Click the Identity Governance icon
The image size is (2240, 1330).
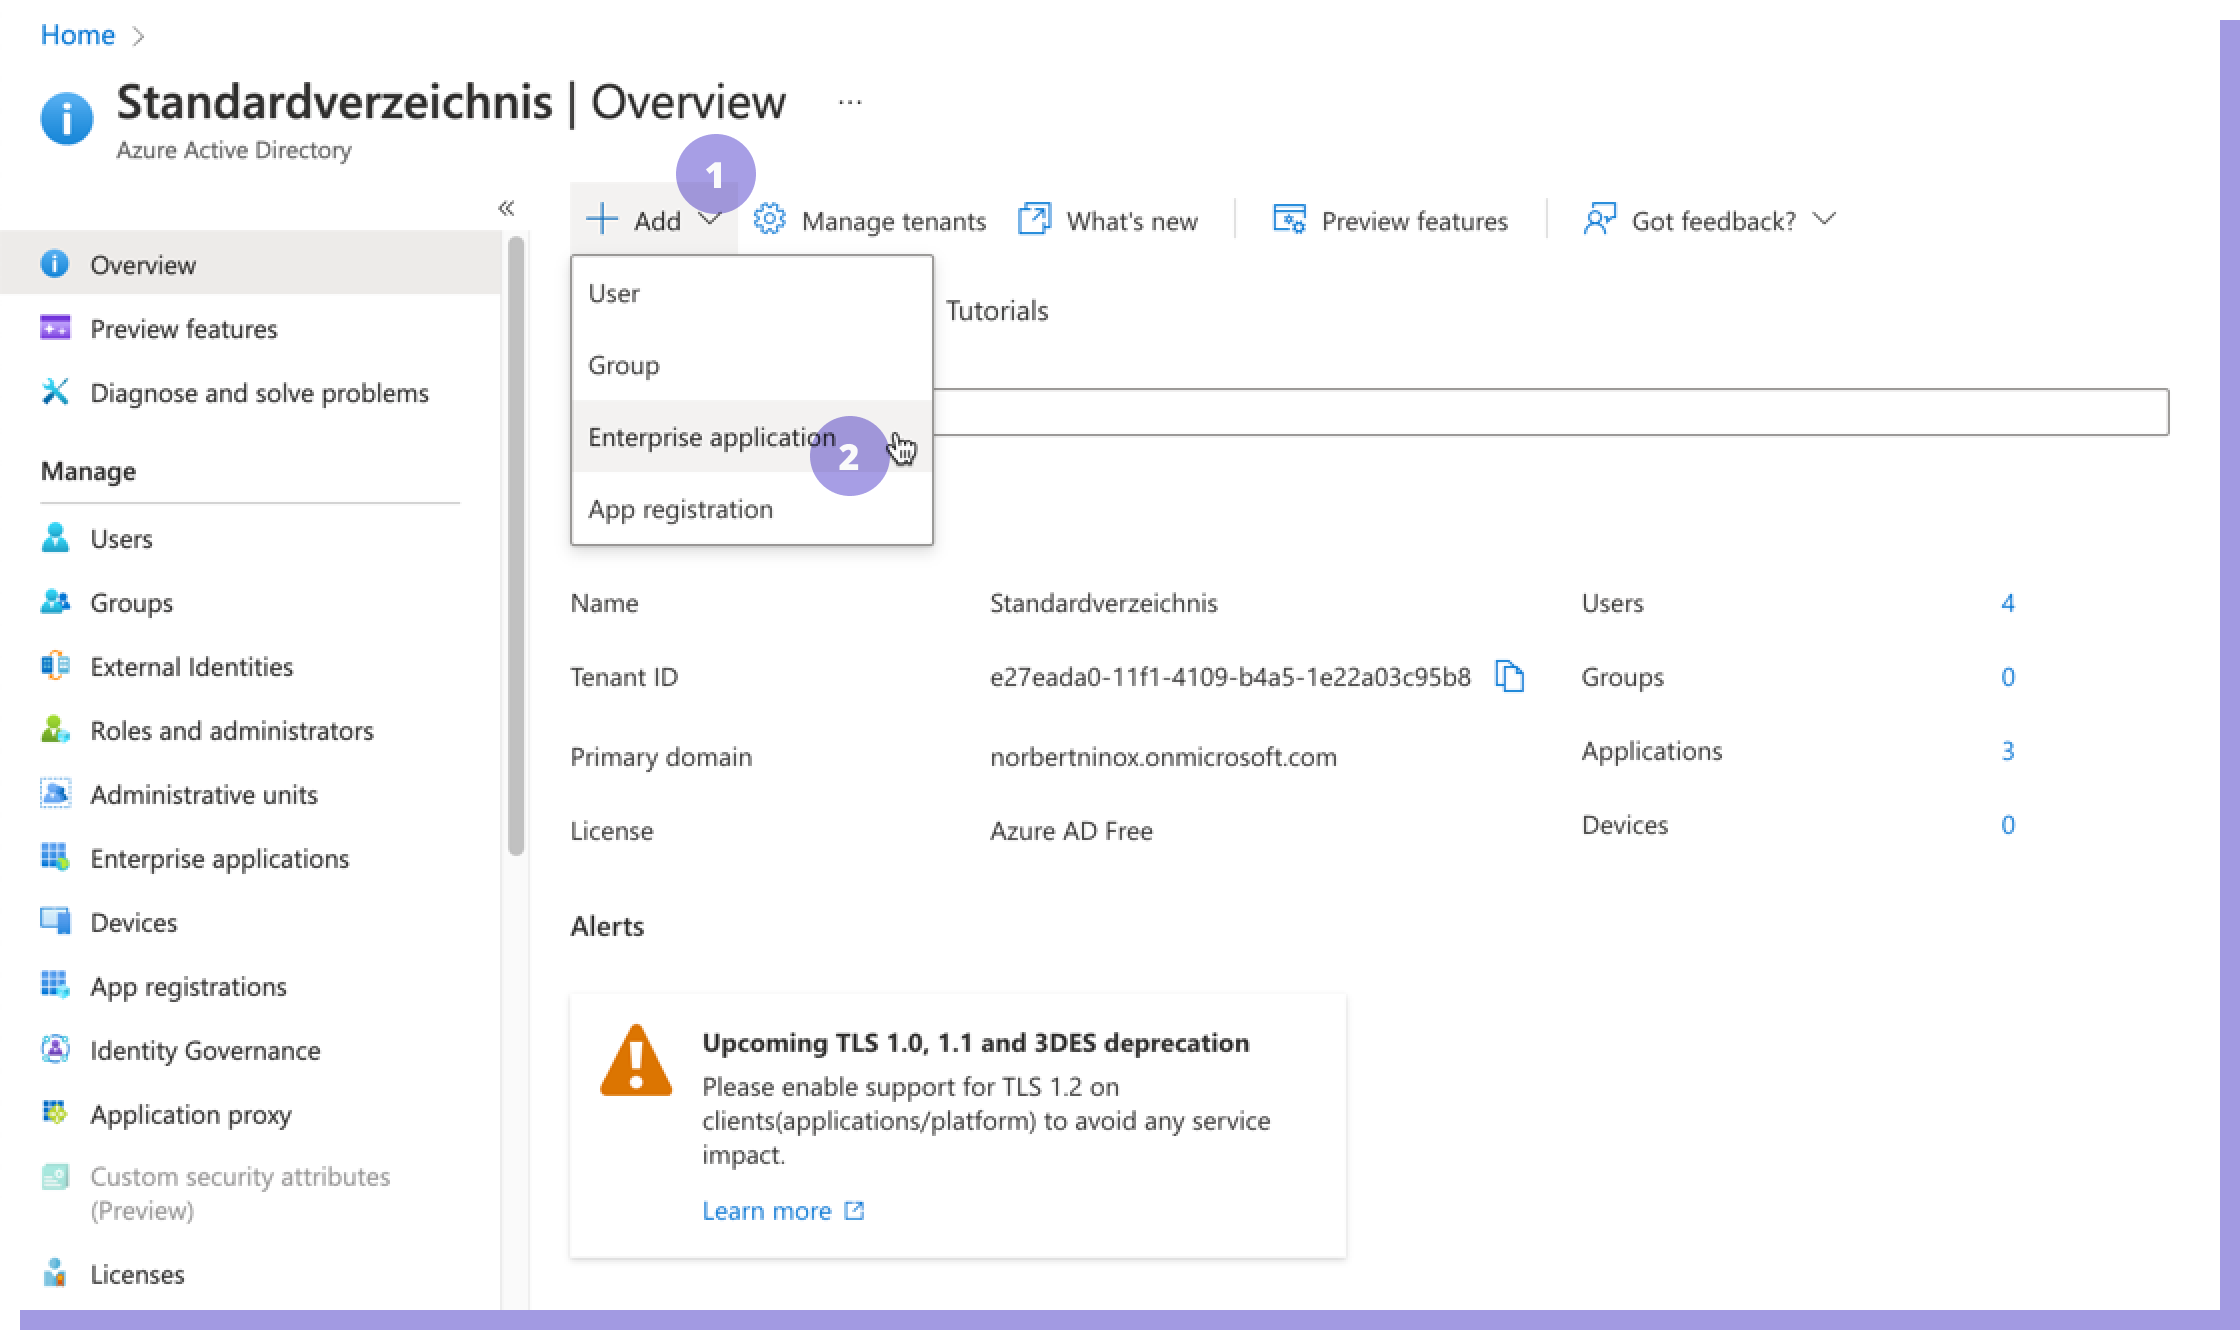55,1050
